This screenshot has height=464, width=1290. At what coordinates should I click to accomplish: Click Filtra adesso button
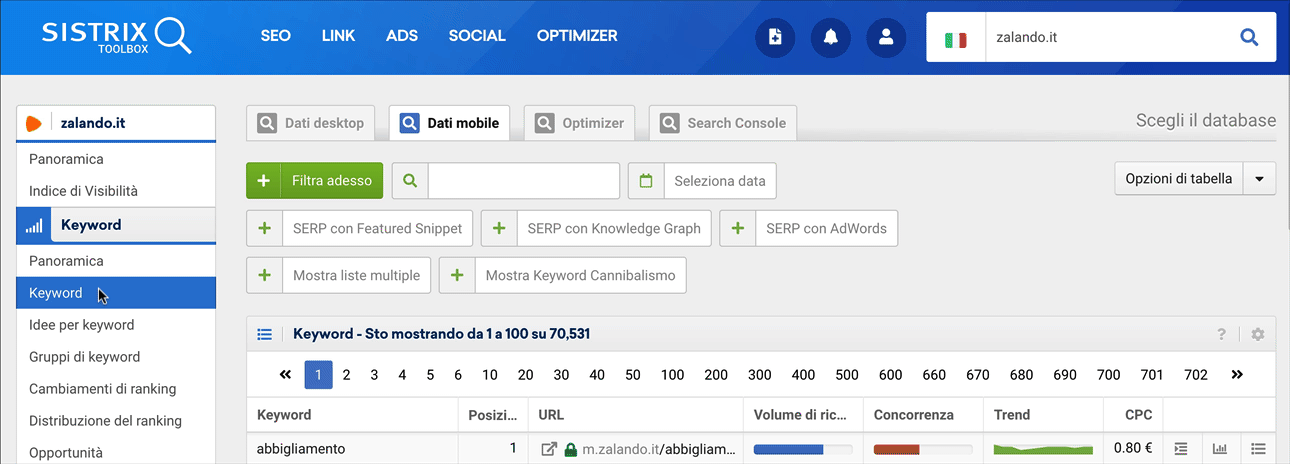(314, 181)
